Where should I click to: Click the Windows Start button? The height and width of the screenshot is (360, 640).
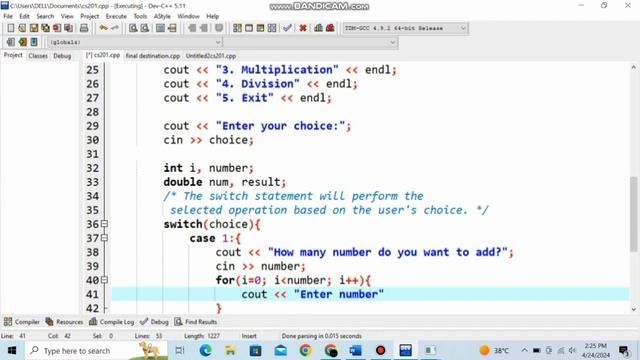pyautogui.click(x=12, y=351)
